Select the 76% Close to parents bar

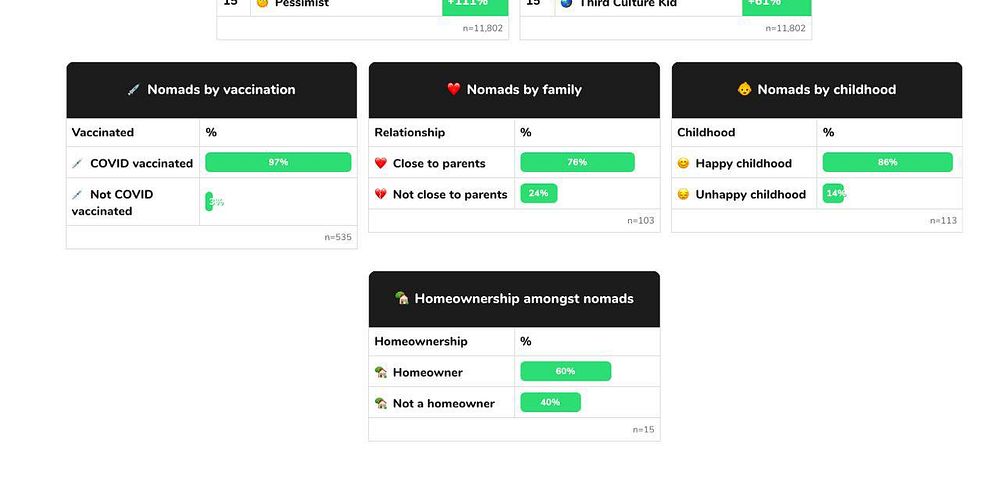577,163
